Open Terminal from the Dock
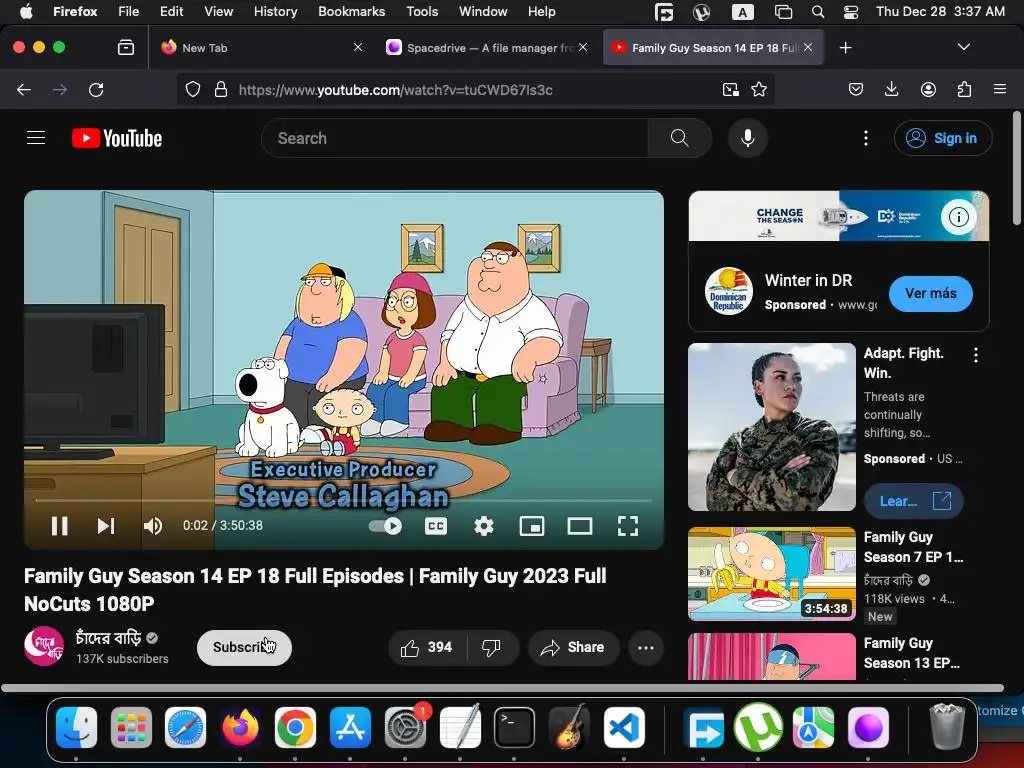This screenshot has width=1024, height=768. click(x=514, y=727)
